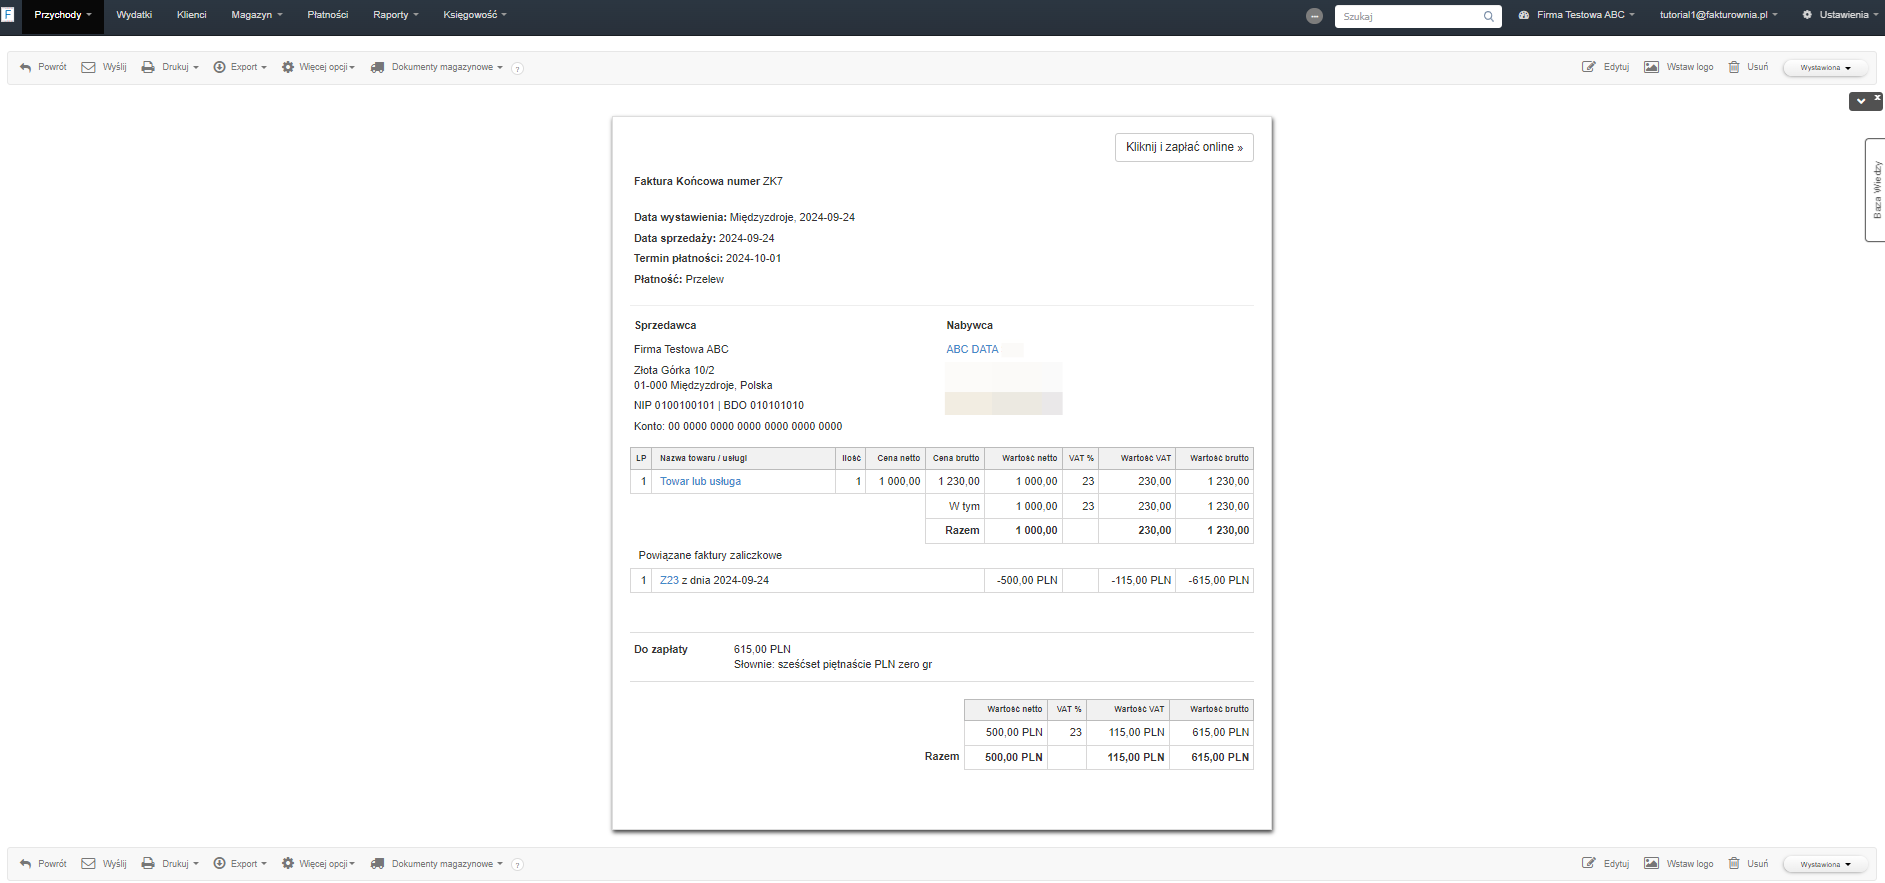Open the Przychody menu
This screenshot has height=883, width=1885.
click(63, 15)
